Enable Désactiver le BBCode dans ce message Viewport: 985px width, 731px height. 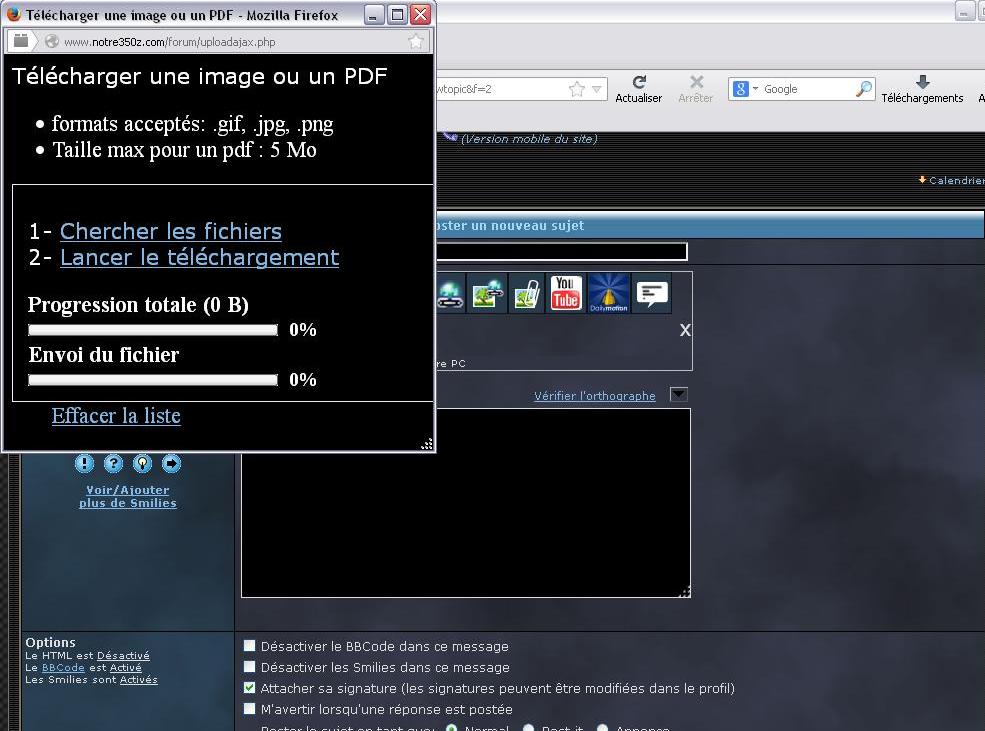coord(250,646)
